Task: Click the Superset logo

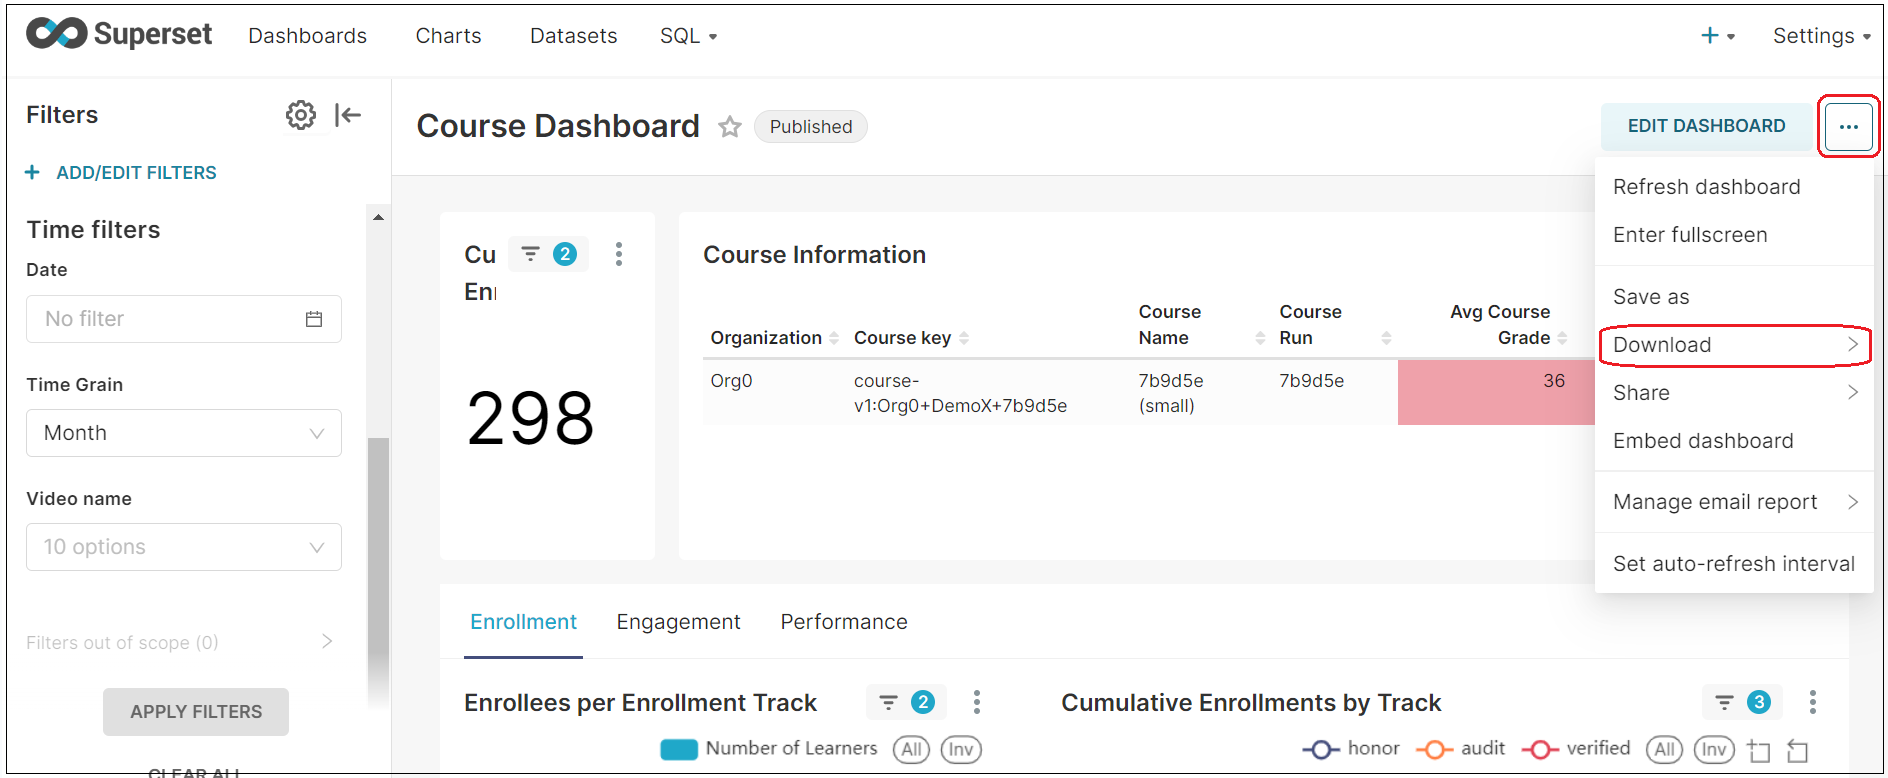Action: pos(119,34)
